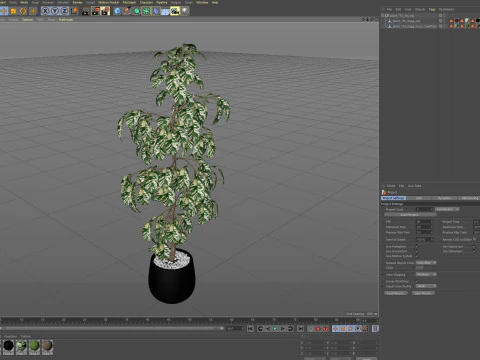Click the red Record Active Objects button
The image size is (480, 360).
318,329
